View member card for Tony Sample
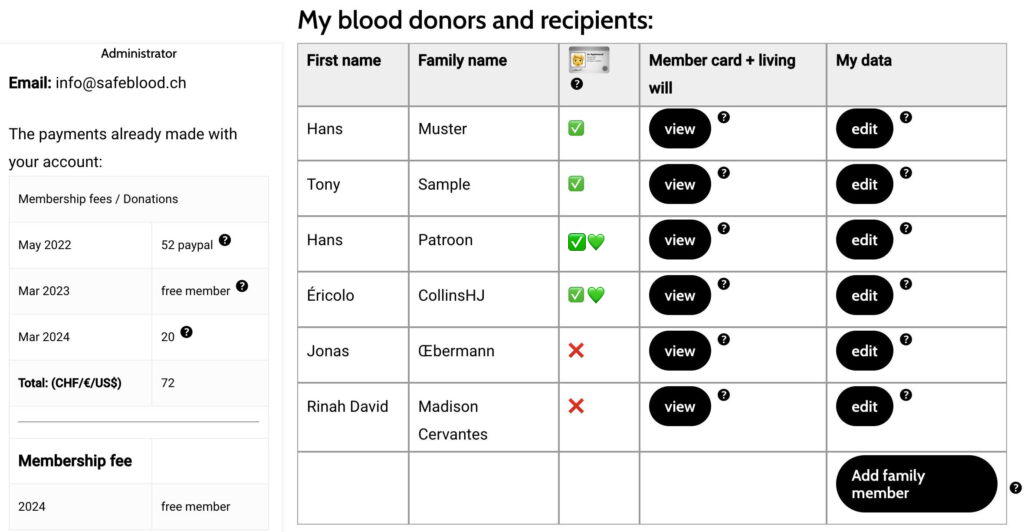Image resolution: width=1024 pixels, height=532 pixels. 680,185
